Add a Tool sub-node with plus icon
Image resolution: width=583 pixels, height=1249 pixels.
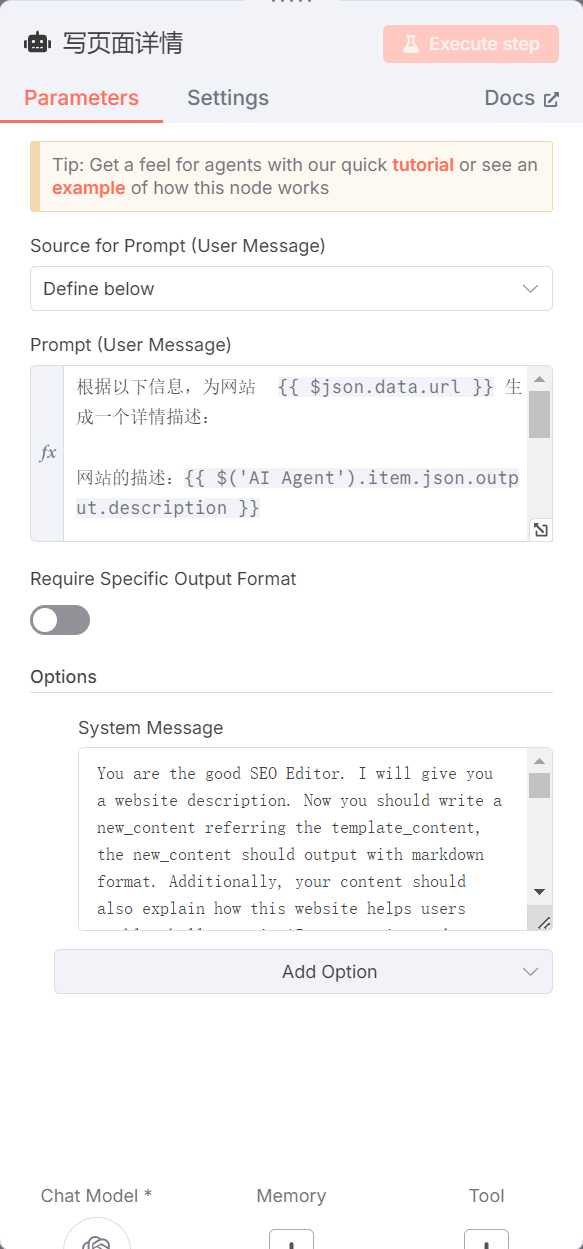click(487, 1240)
